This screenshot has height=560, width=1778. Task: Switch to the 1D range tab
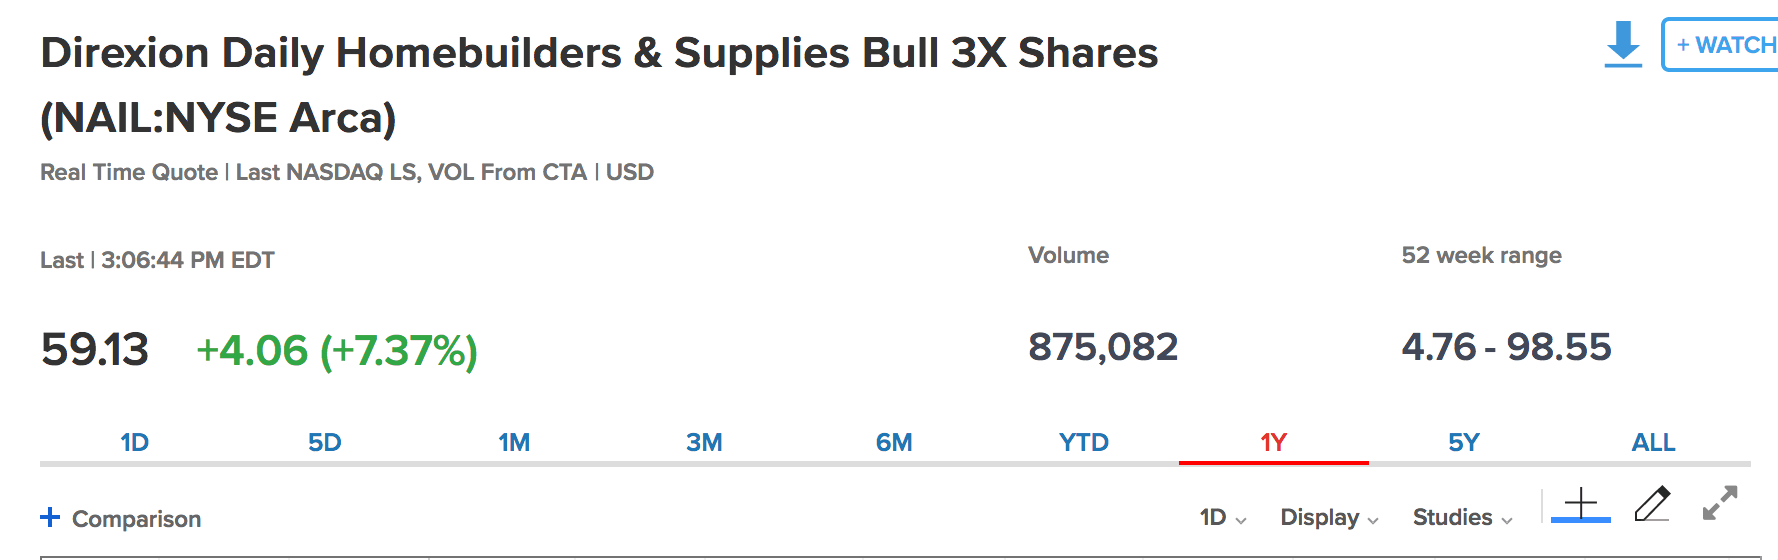[135, 442]
